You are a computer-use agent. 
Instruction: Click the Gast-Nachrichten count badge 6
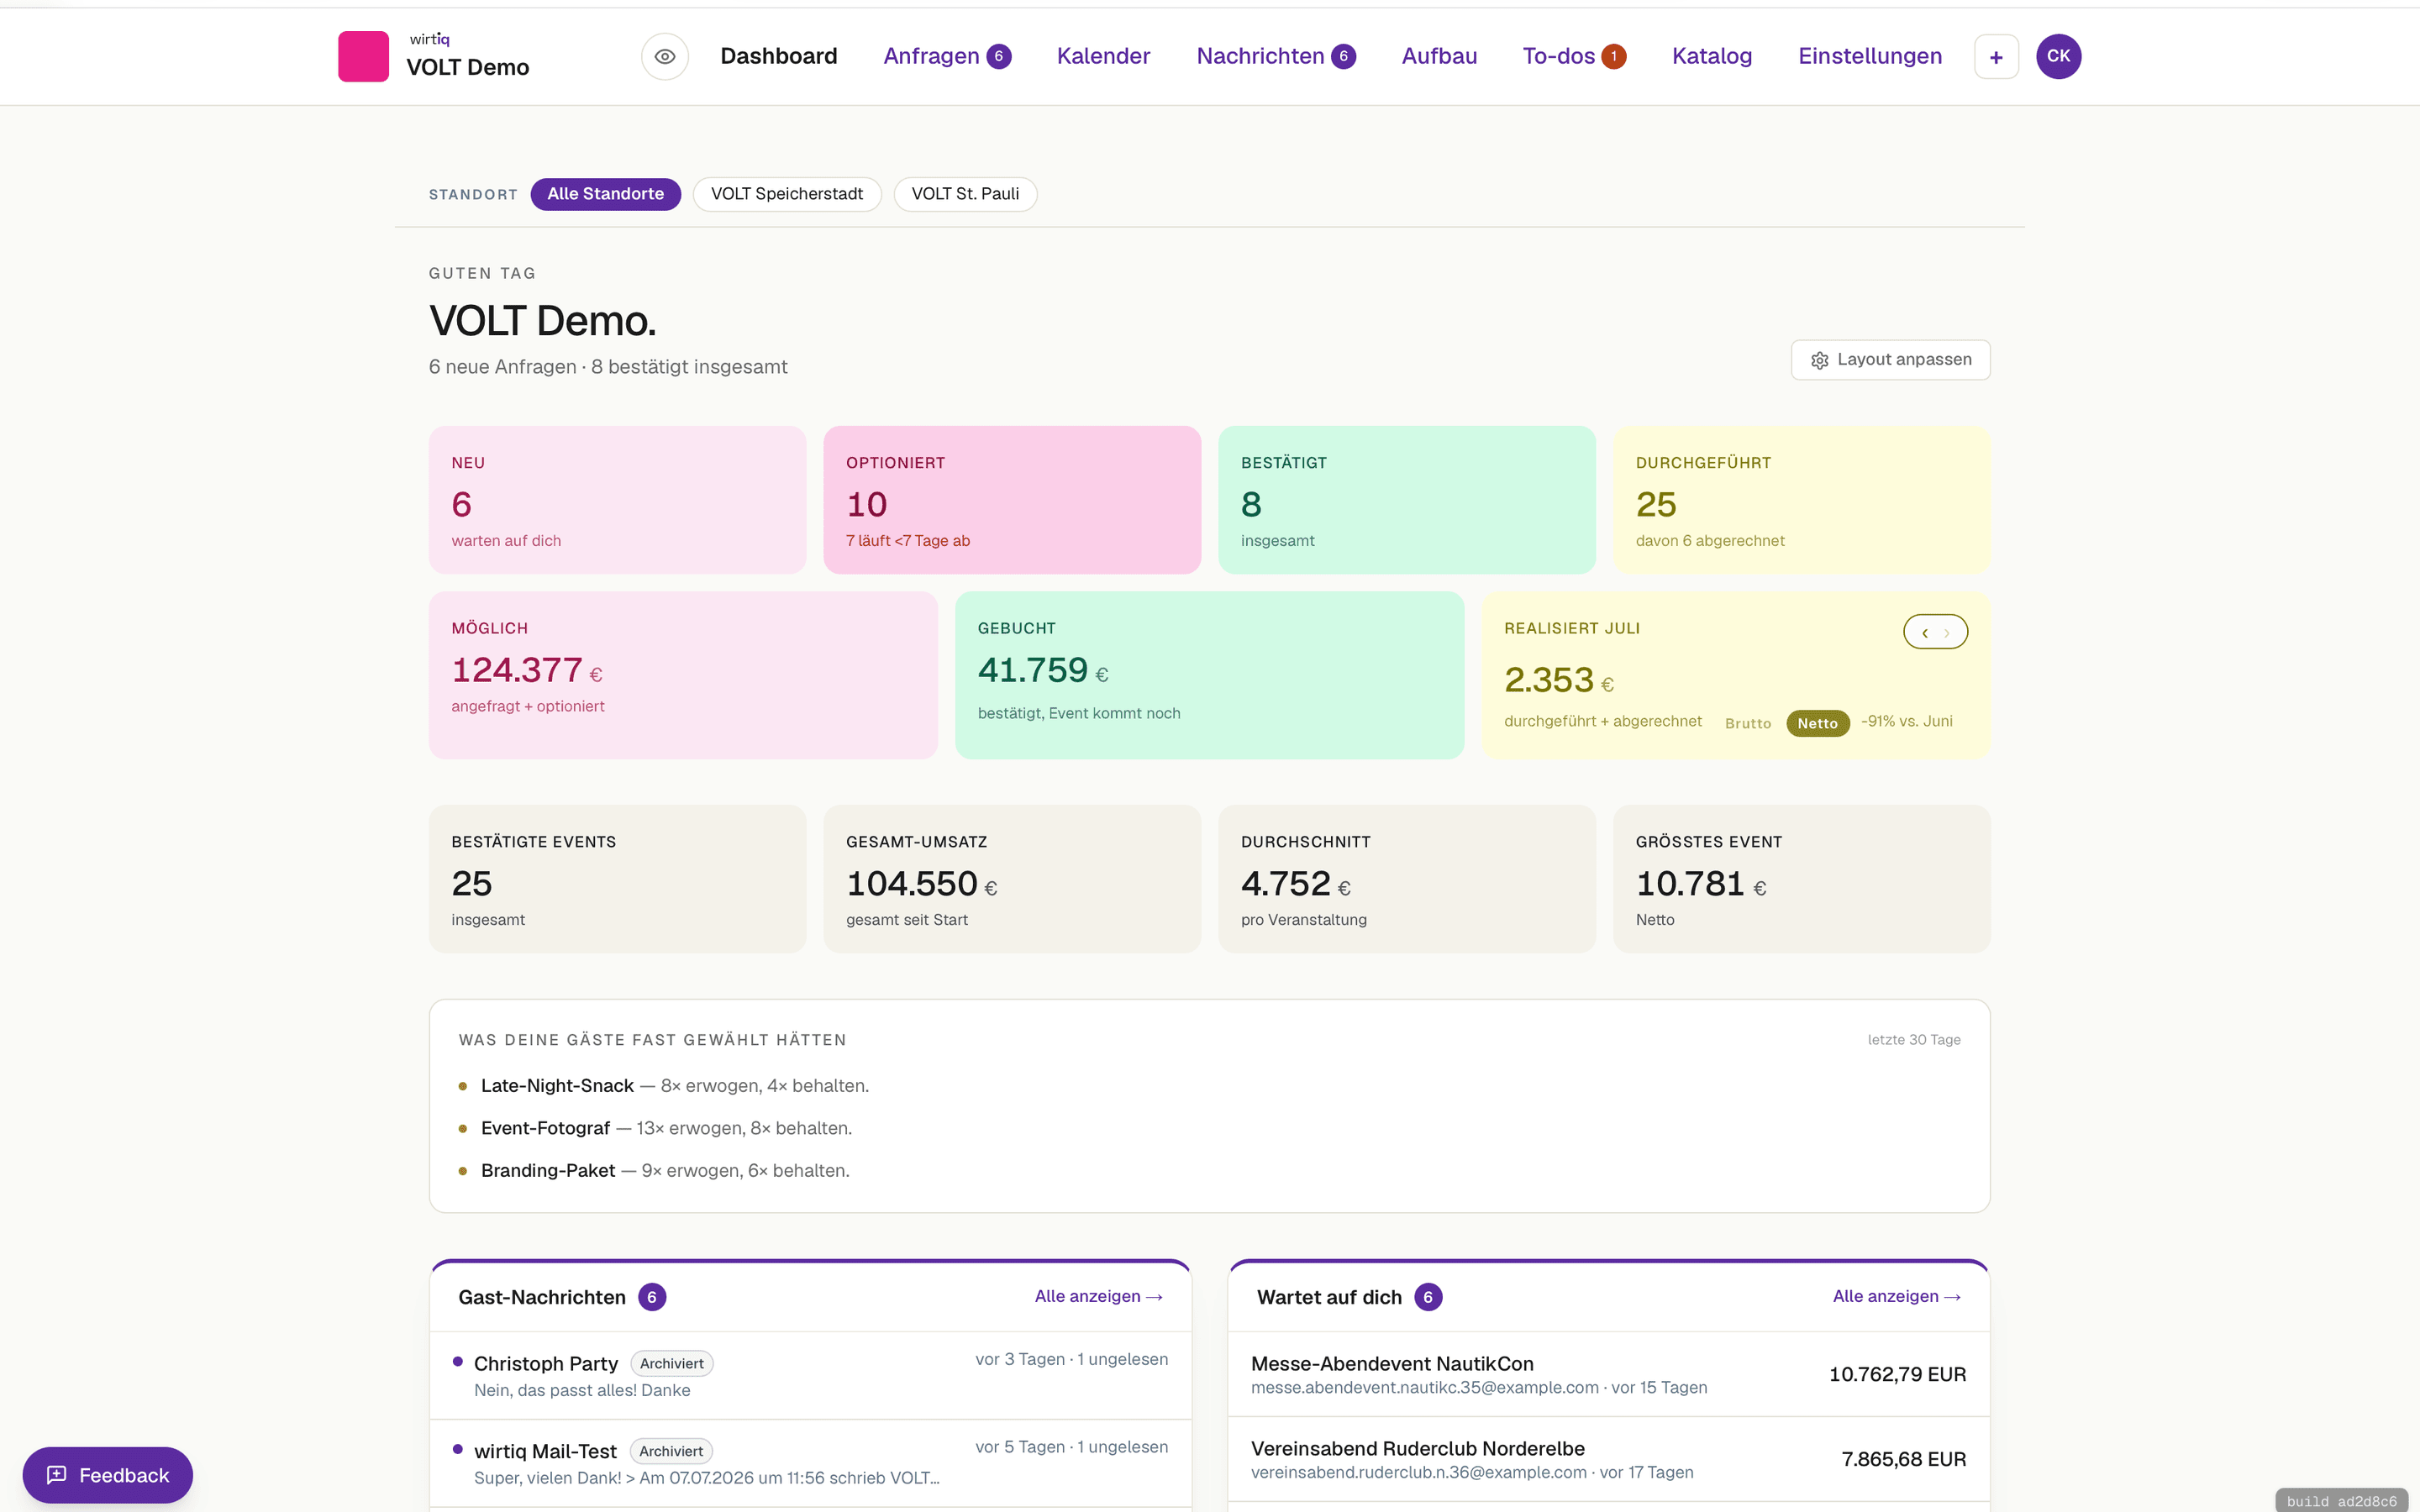tap(652, 1297)
